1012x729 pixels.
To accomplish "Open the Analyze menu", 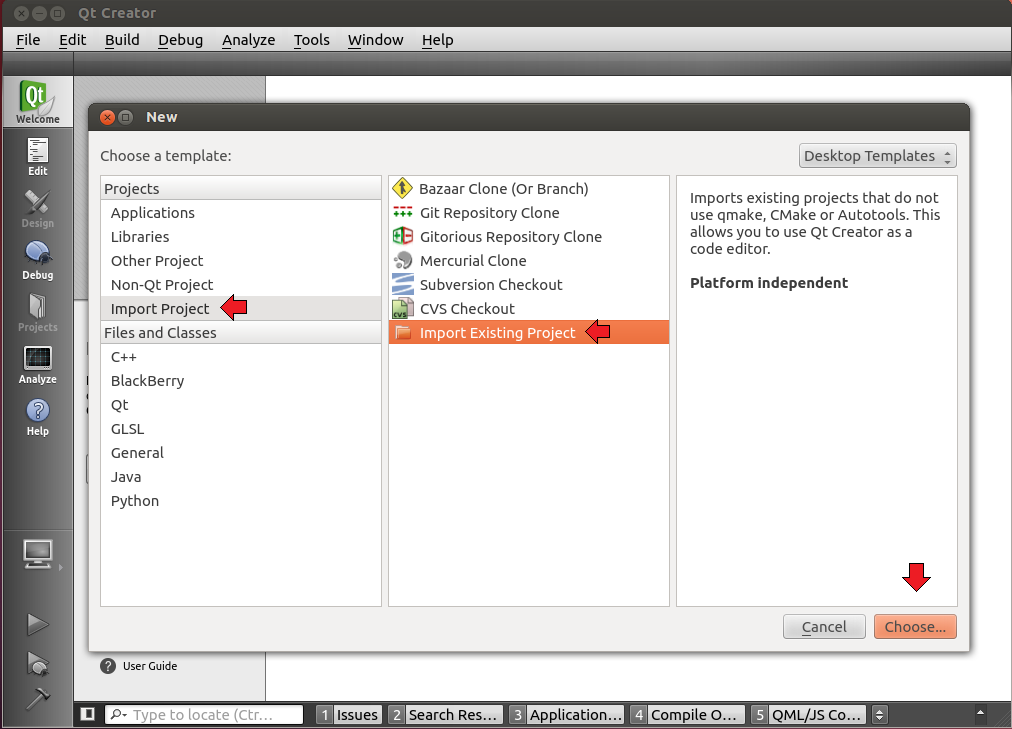I will click(248, 40).
